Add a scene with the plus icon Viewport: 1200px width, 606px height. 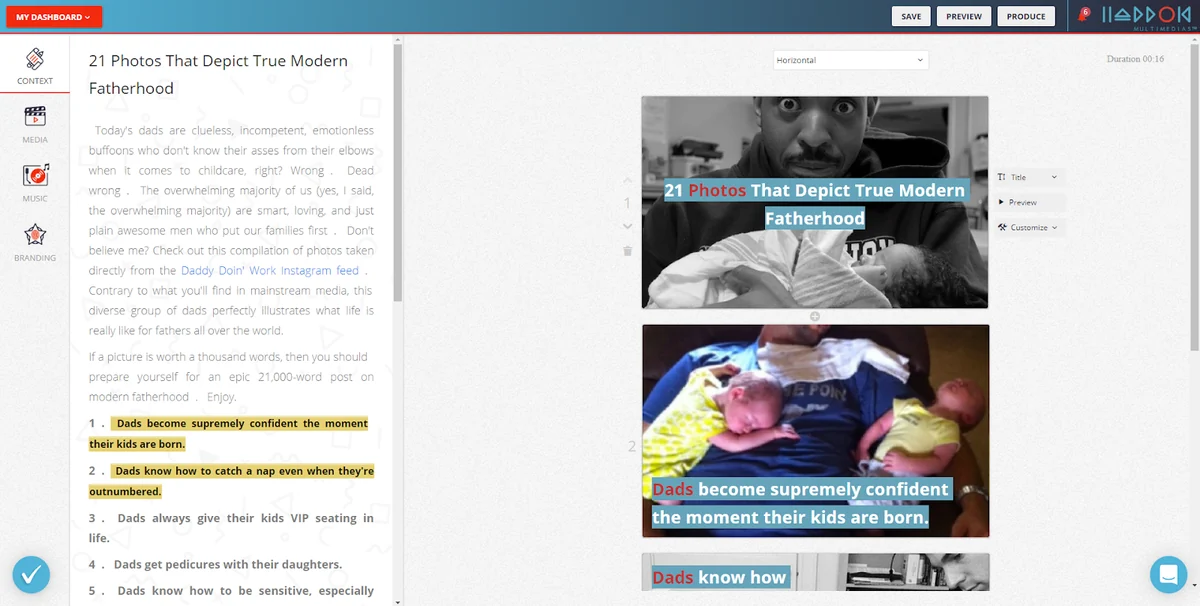click(815, 316)
